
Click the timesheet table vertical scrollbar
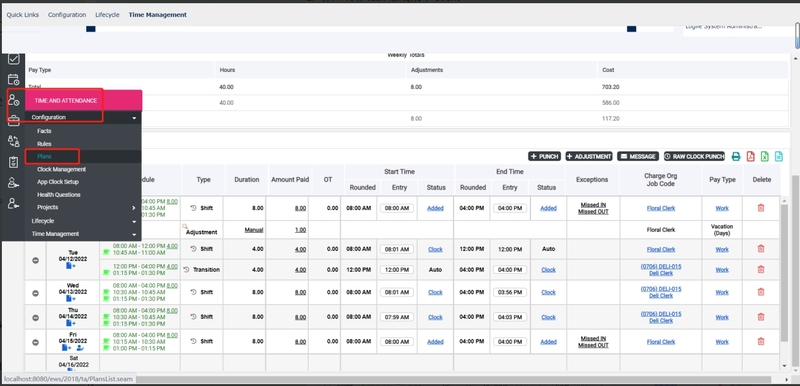pyautogui.click(x=784, y=272)
